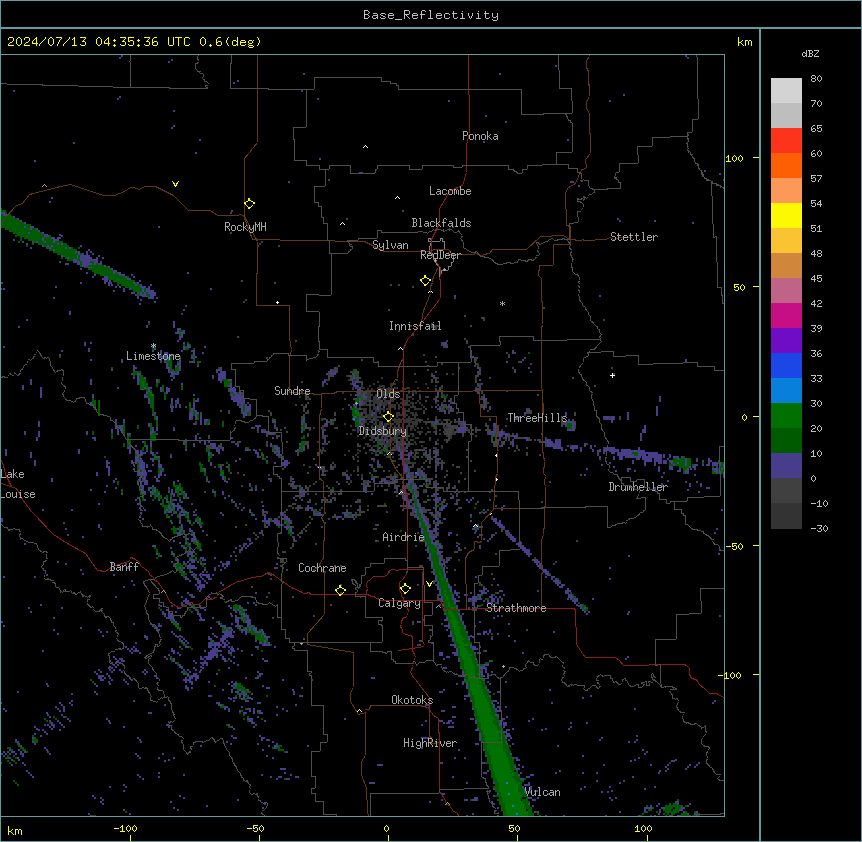862x842 pixels.
Task: Select the Sylvan label on the map
Action: point(390,245)
